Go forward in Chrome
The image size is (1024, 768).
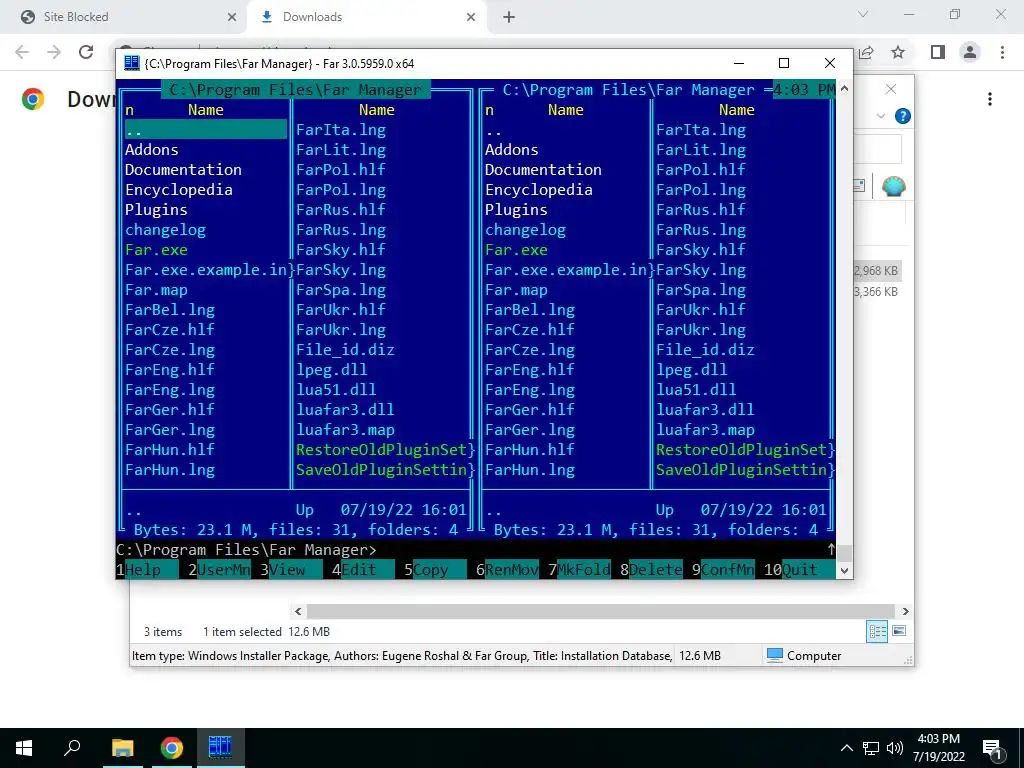[x=54, y=52]
